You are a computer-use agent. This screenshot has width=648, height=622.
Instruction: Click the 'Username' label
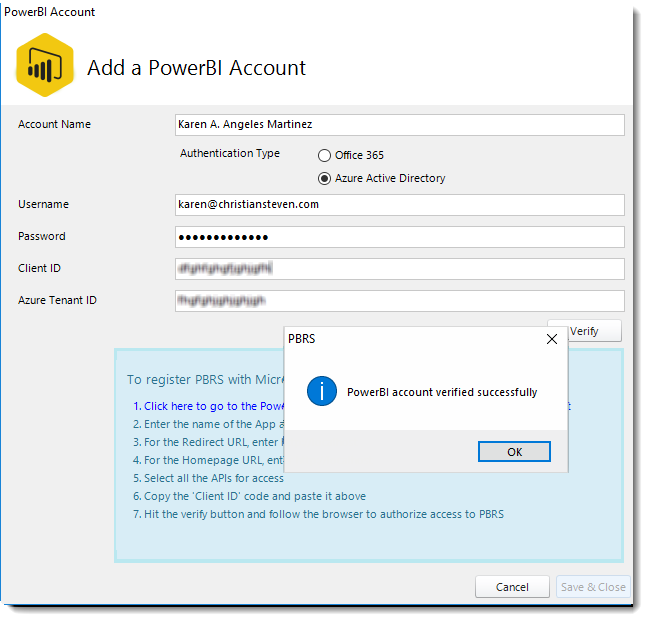coord(43,204)
